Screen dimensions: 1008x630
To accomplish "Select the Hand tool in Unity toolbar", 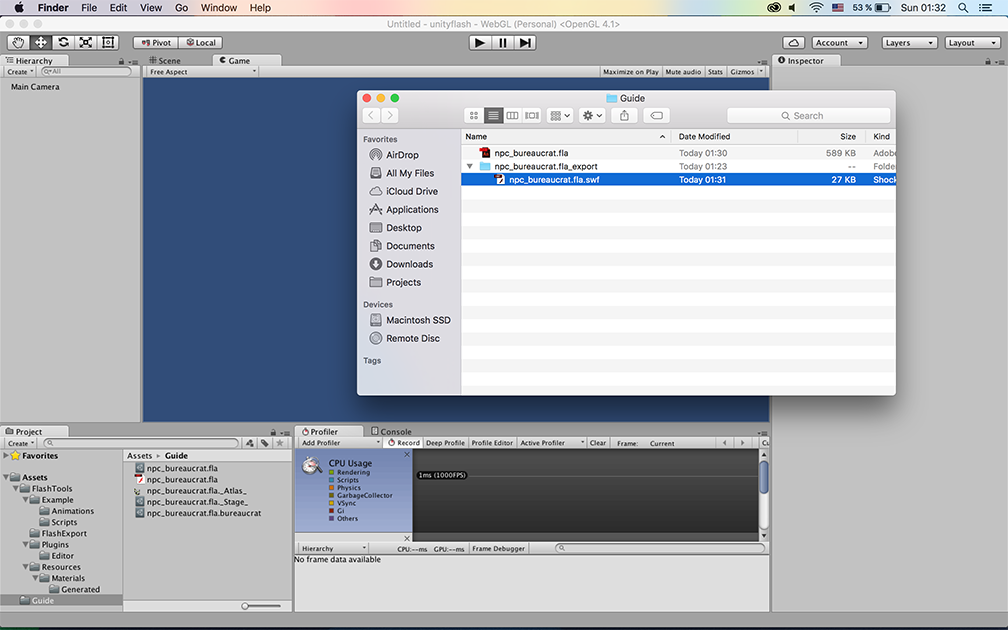I will point(19,43).
